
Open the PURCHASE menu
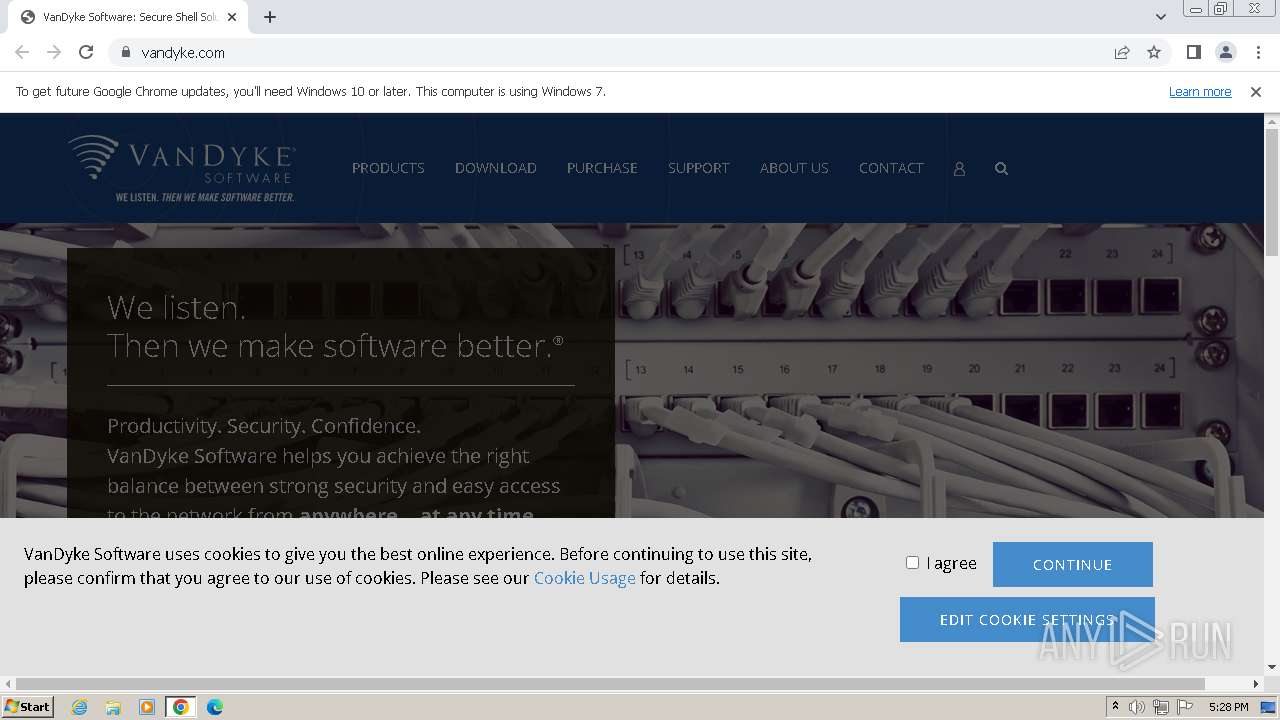click(x=602, y=168)
